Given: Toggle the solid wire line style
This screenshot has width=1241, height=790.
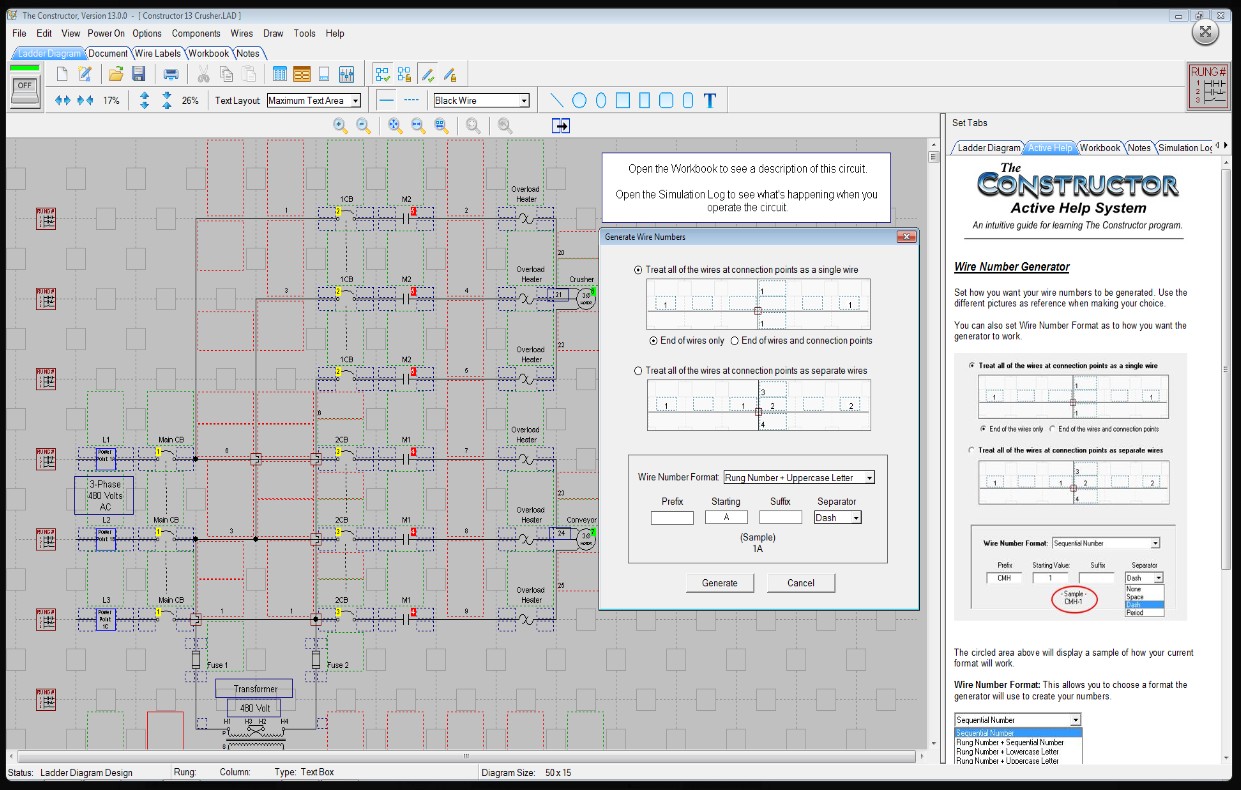Looking at the screenshot, I should 387,100.
